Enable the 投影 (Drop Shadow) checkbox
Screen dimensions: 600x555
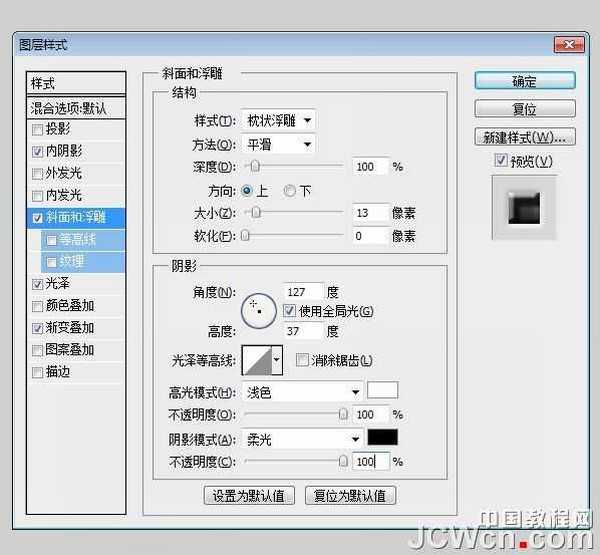click(38, 129)
